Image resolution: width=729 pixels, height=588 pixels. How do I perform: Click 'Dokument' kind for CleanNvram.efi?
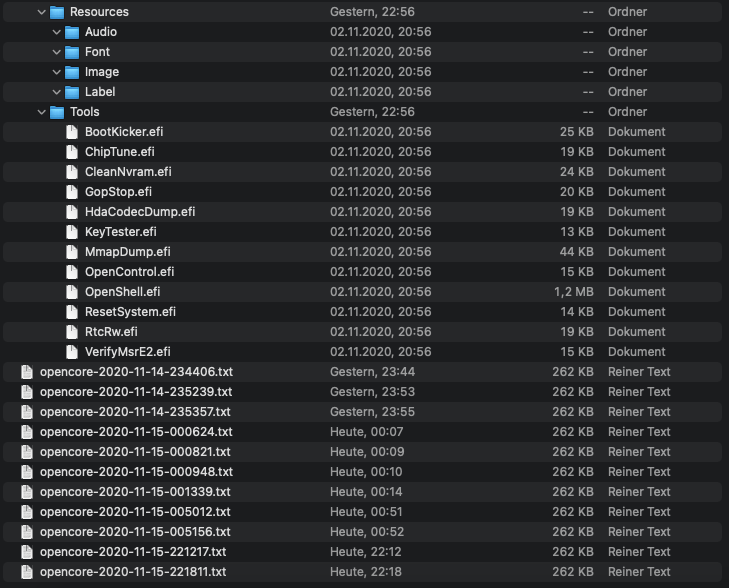click(x=637, y=172)
